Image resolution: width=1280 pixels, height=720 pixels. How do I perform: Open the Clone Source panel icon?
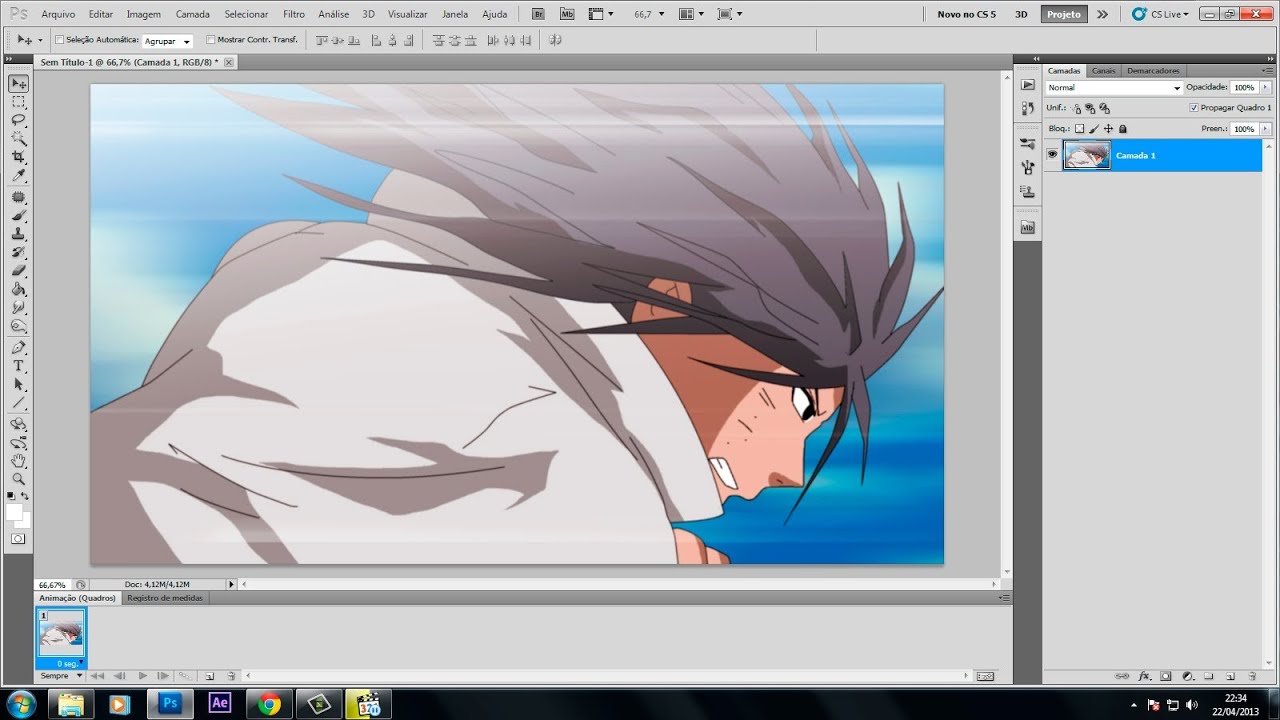1027,190
